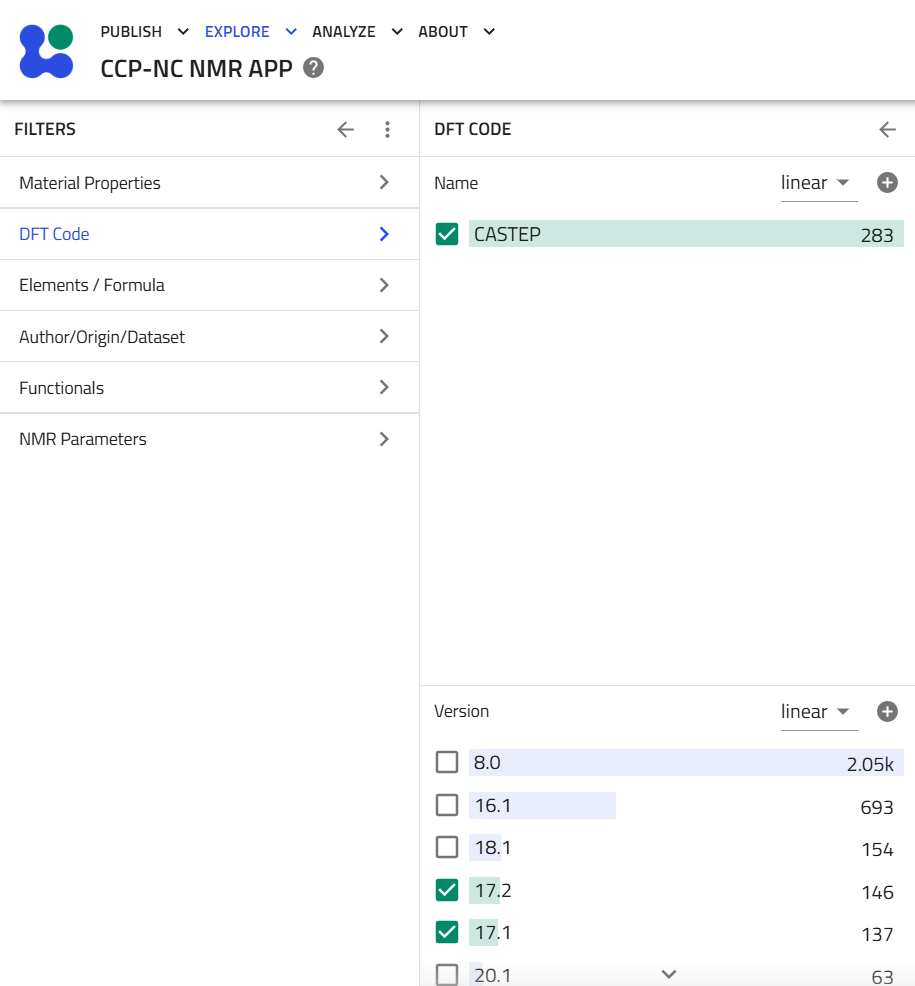Viewport: 915px width, 986px height.
Task: Click the NOMAD logo icon
Action: pos(47,51)
